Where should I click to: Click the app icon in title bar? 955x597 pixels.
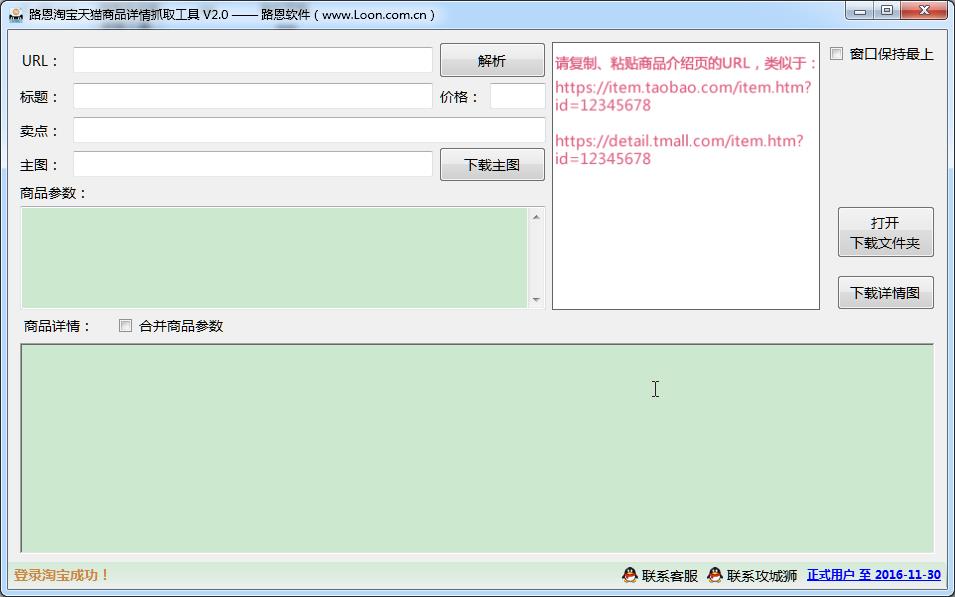(x=16, y=15)
